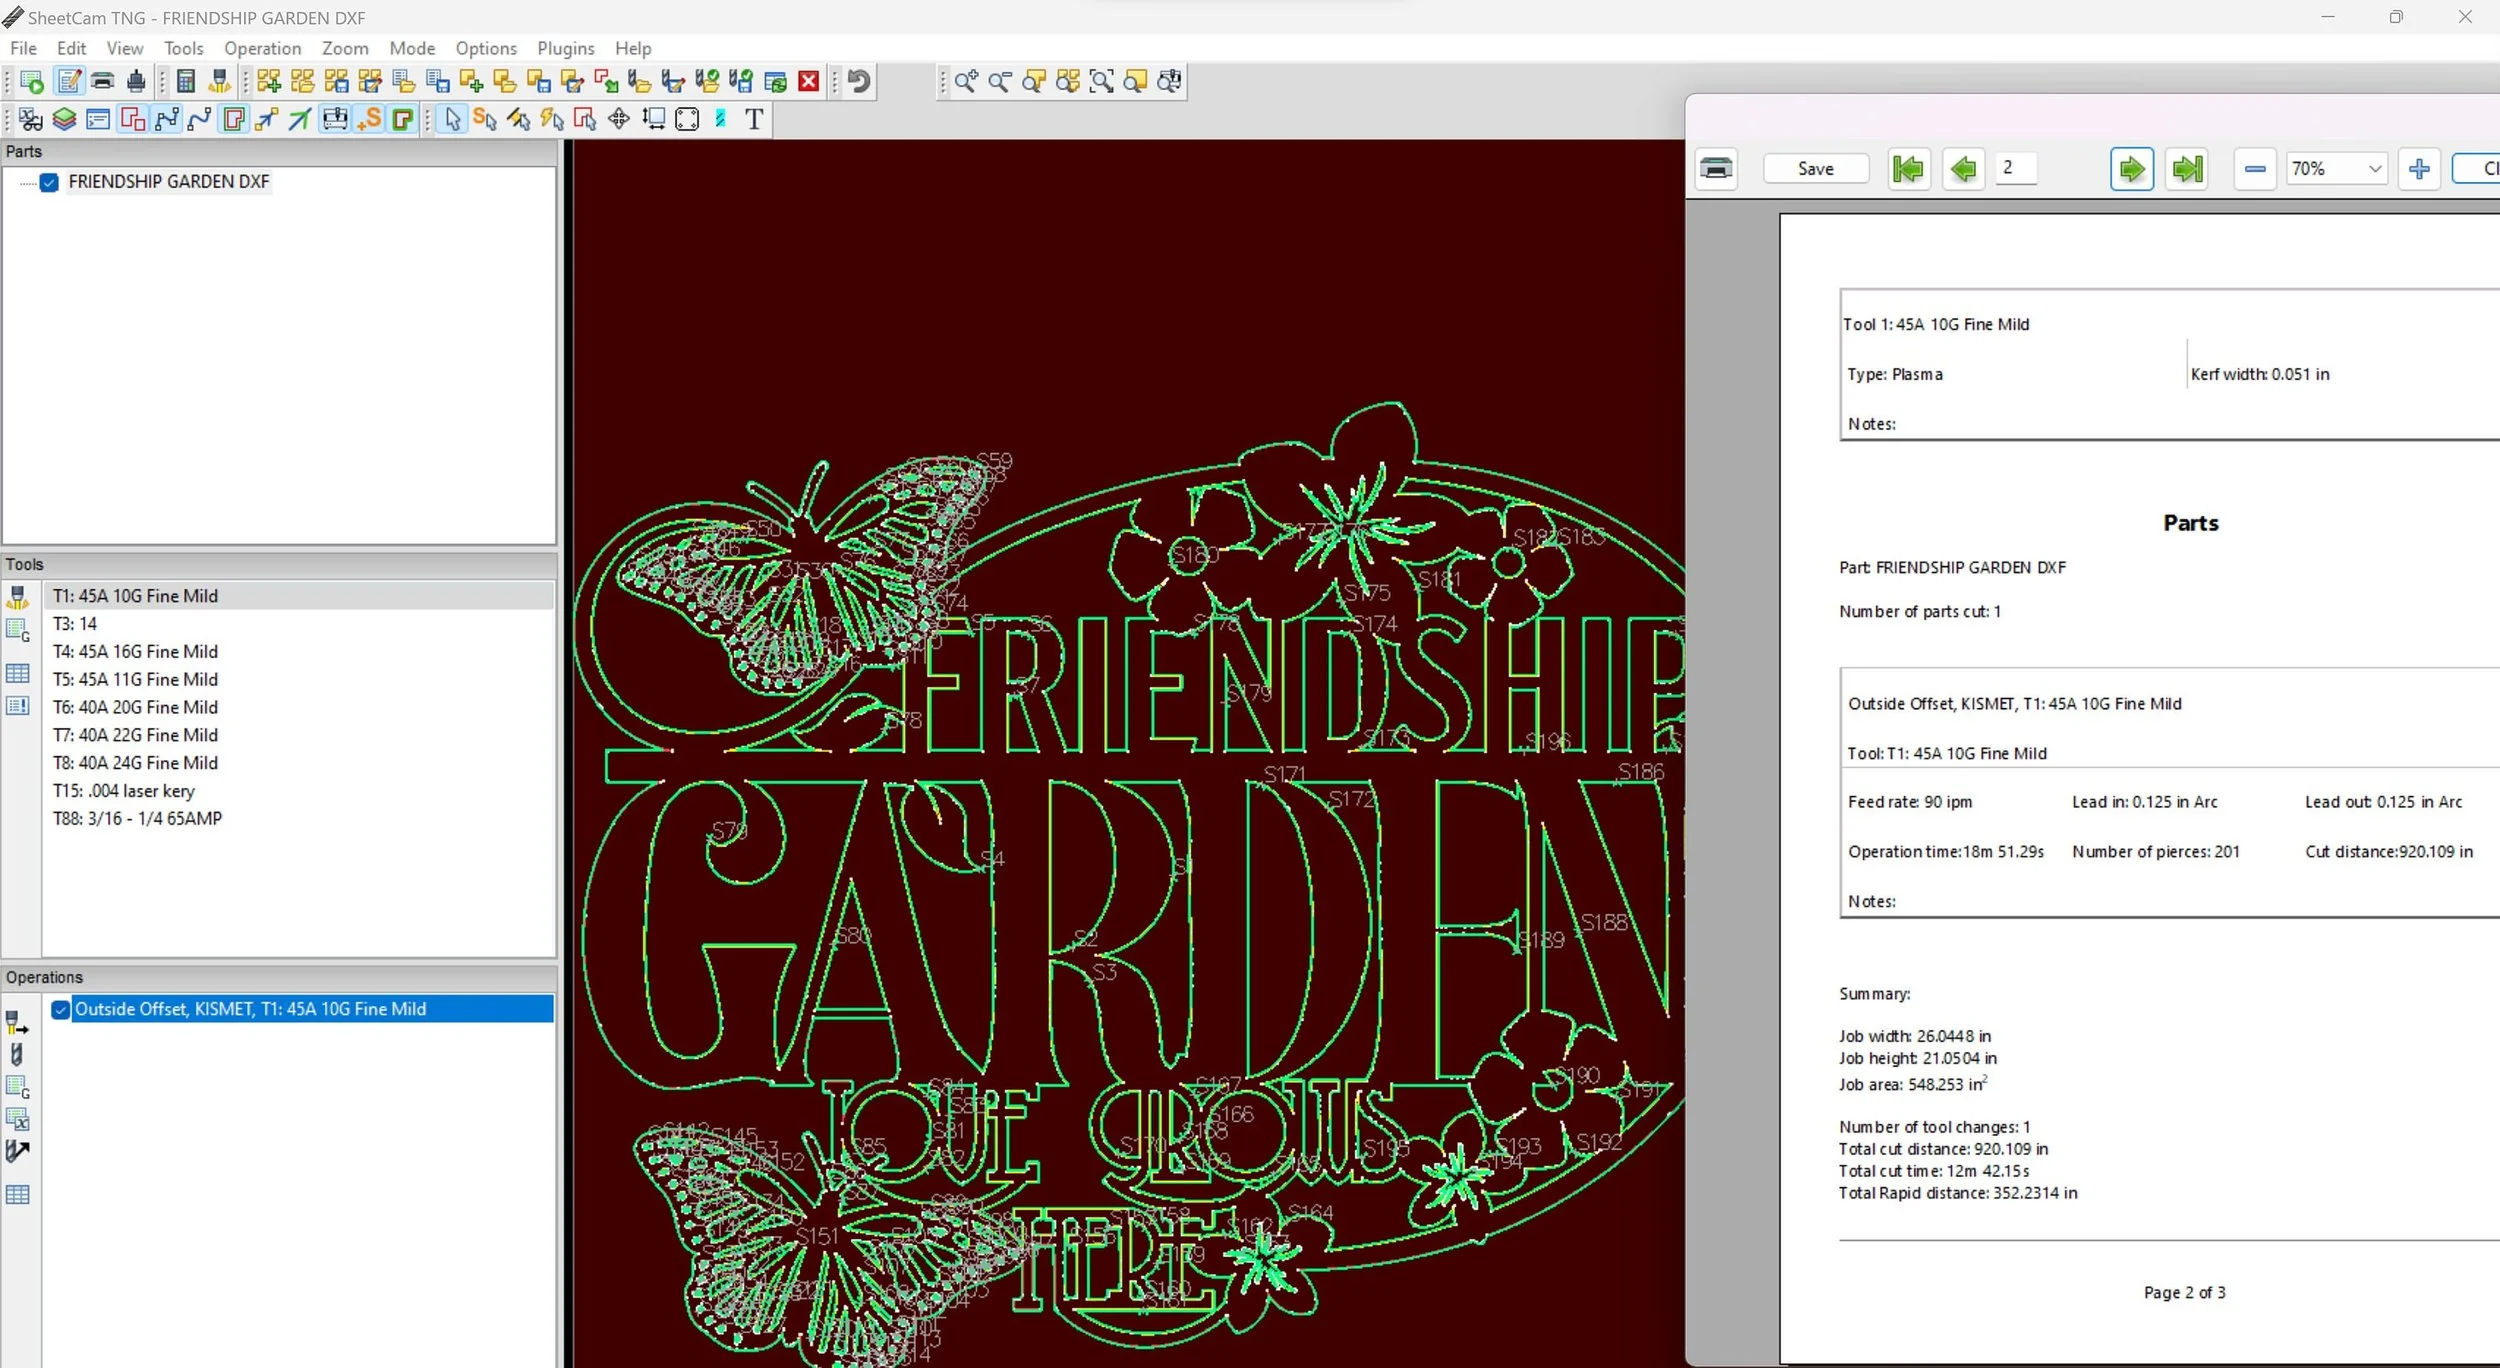2500x1368 pixels.
Task: Click the zoom to fit brackets icon
Action: pyautogui.click(x=1101, y=81)
